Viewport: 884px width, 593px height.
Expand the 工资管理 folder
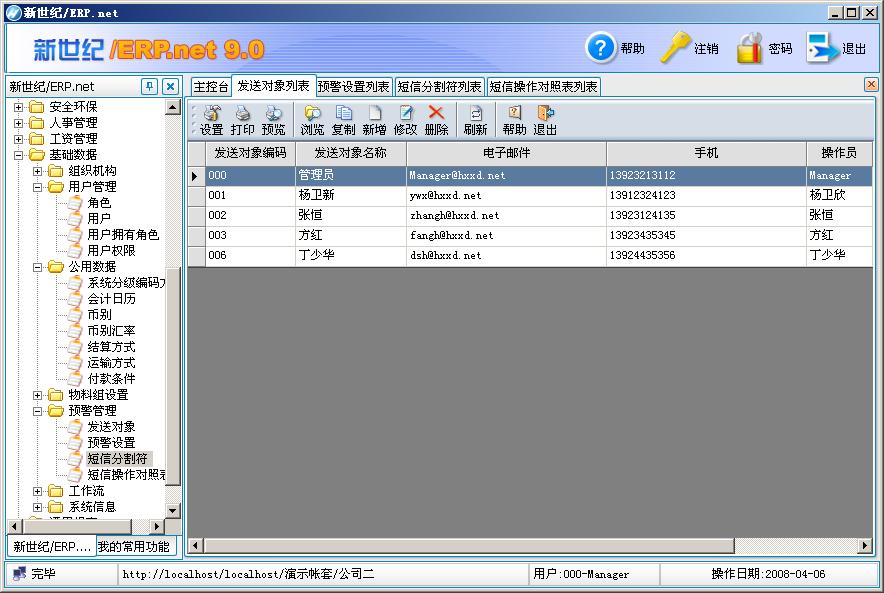click(x=19, y=139)
